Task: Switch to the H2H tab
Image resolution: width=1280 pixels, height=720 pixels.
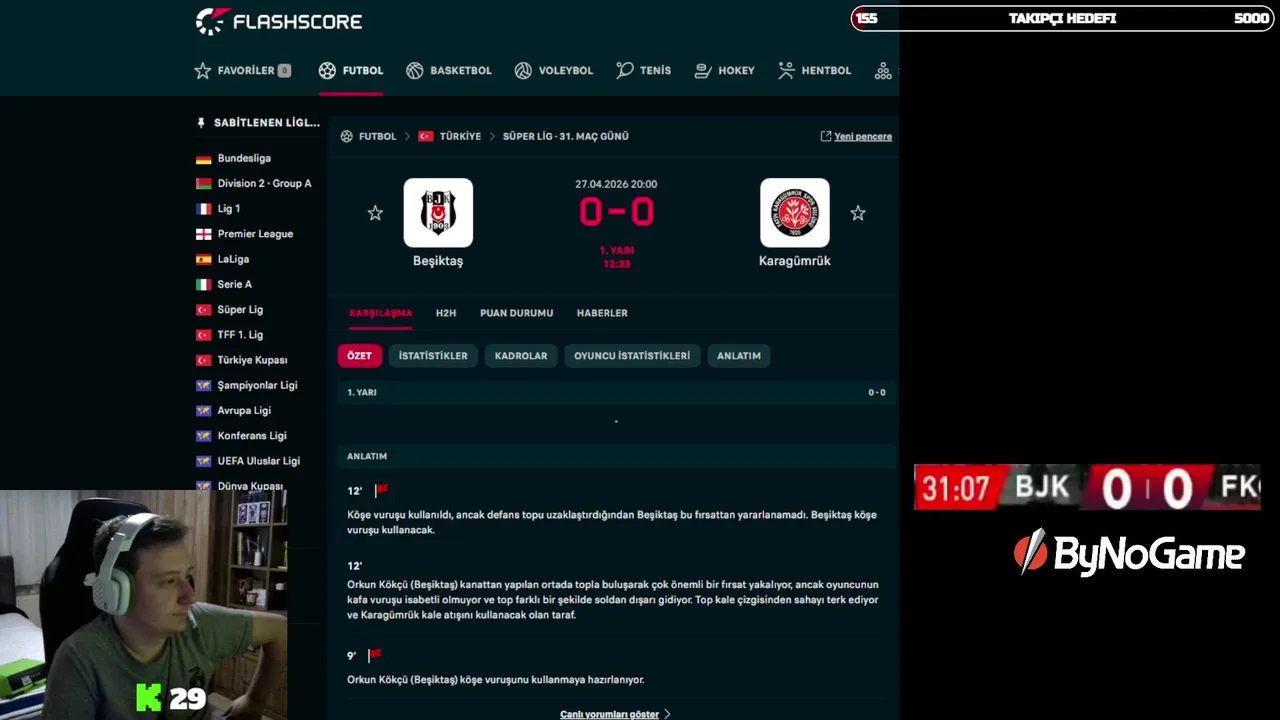Action: 446,313
